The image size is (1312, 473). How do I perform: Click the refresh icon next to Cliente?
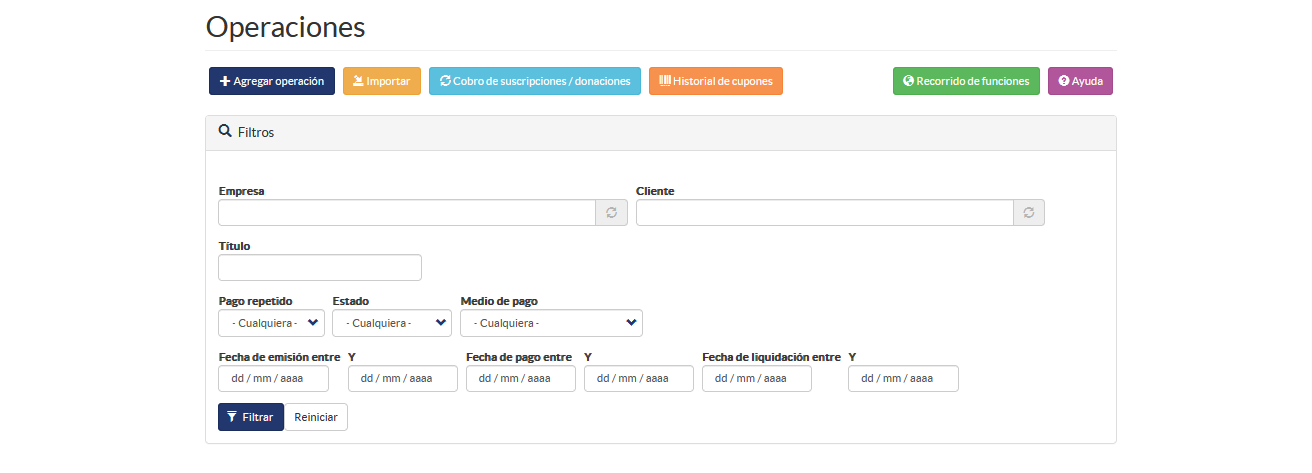(1029, 213)
